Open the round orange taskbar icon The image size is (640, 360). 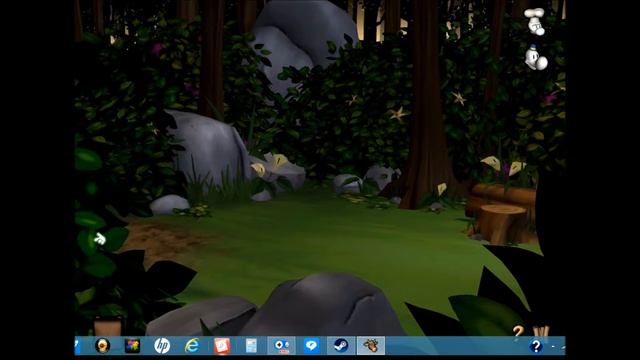tap(102, 346)
